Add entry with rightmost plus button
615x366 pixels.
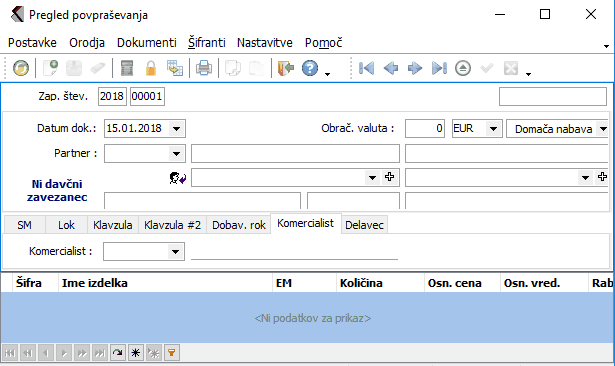click(x=602, y=177)
